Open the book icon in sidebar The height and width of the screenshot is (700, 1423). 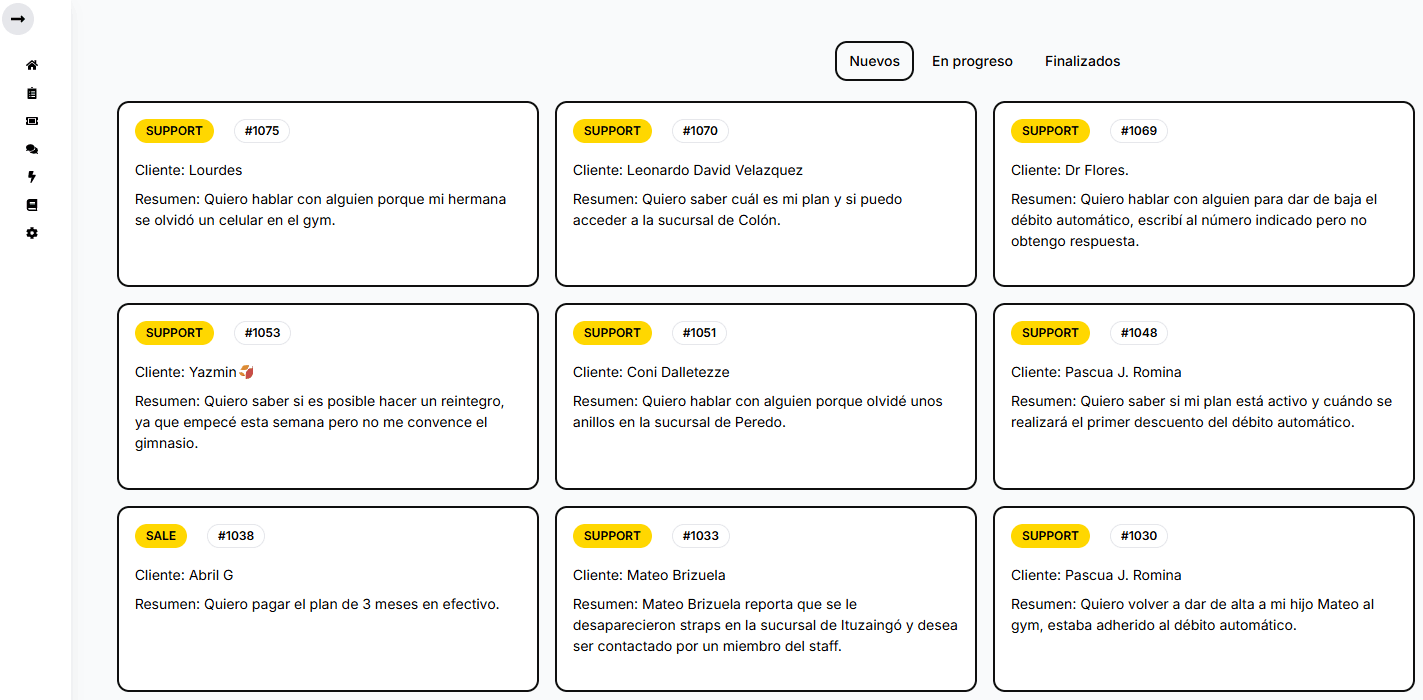coord(32,205)
